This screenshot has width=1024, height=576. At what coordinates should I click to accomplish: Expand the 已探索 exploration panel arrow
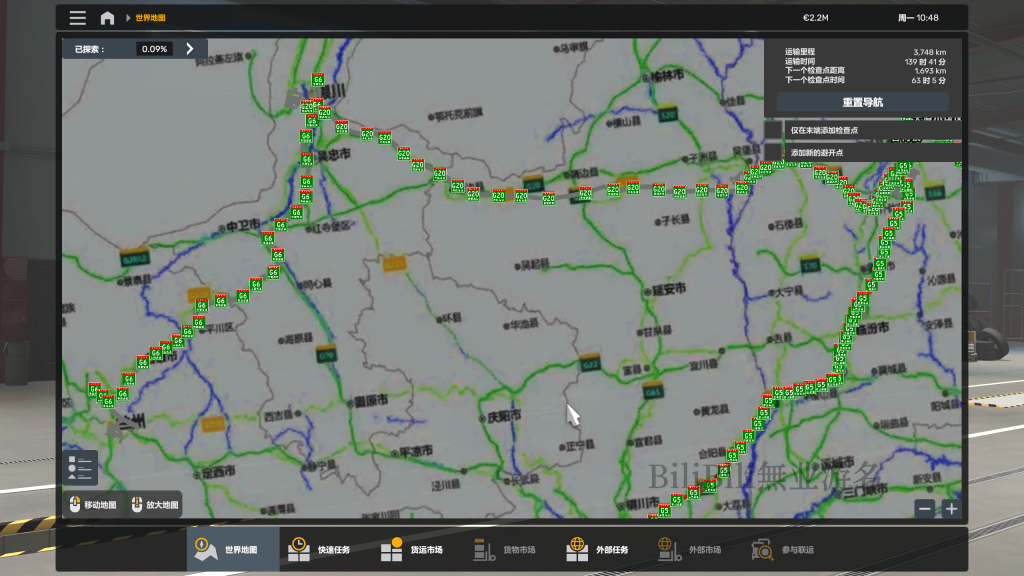pyautogui.click(x=190, y=48)
